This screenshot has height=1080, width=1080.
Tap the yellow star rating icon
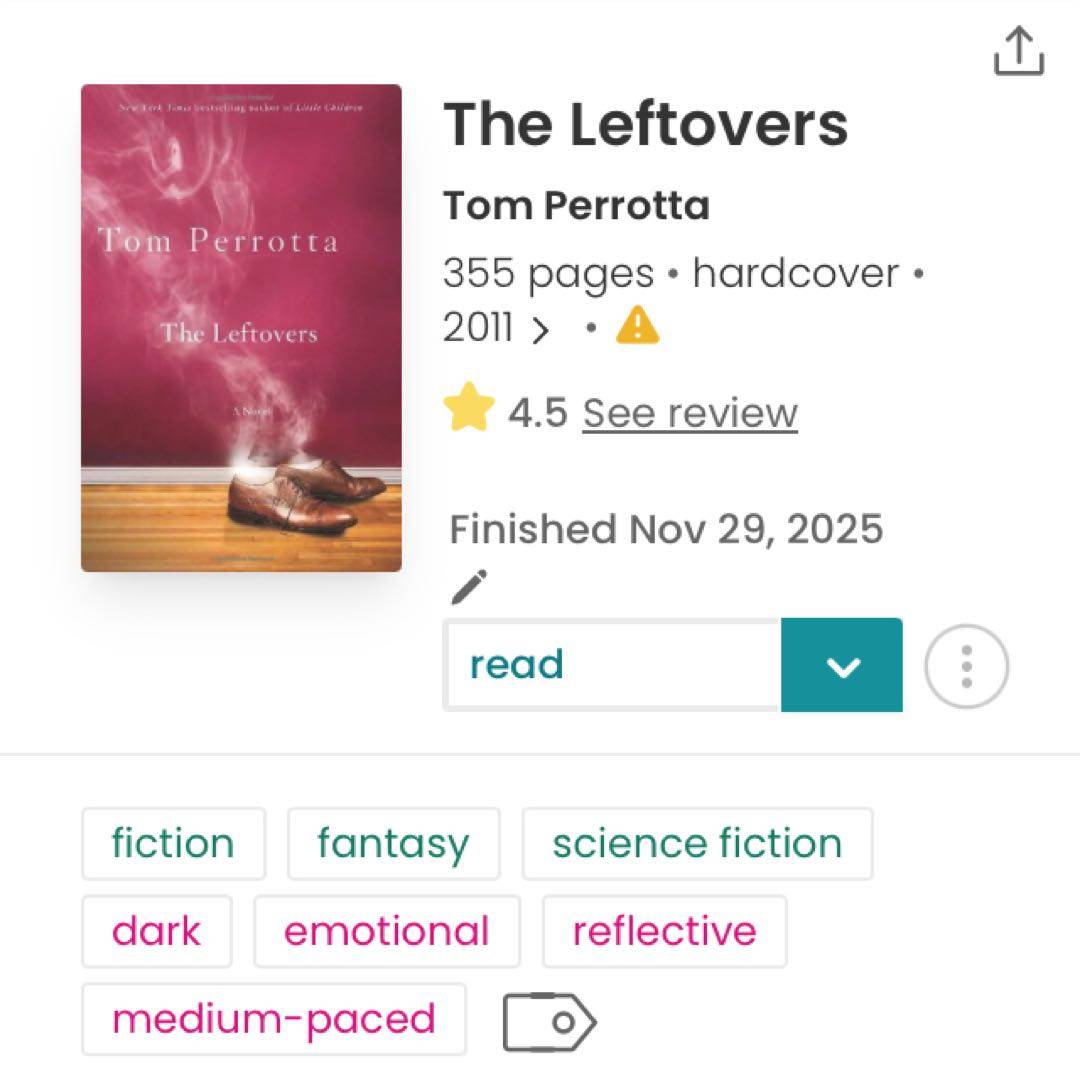coord(470,410)
